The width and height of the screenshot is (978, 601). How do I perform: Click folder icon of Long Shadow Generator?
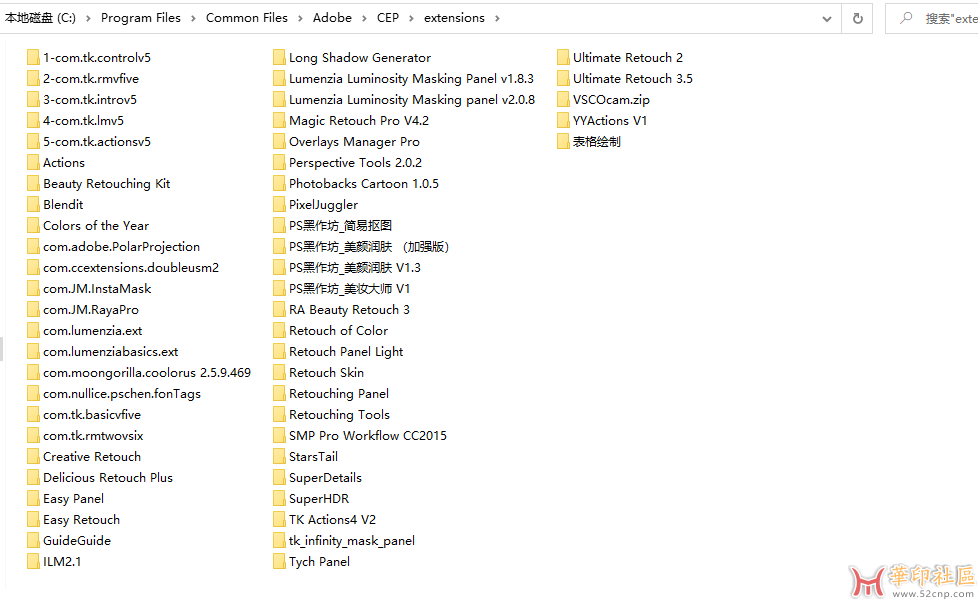click(279, 57)
